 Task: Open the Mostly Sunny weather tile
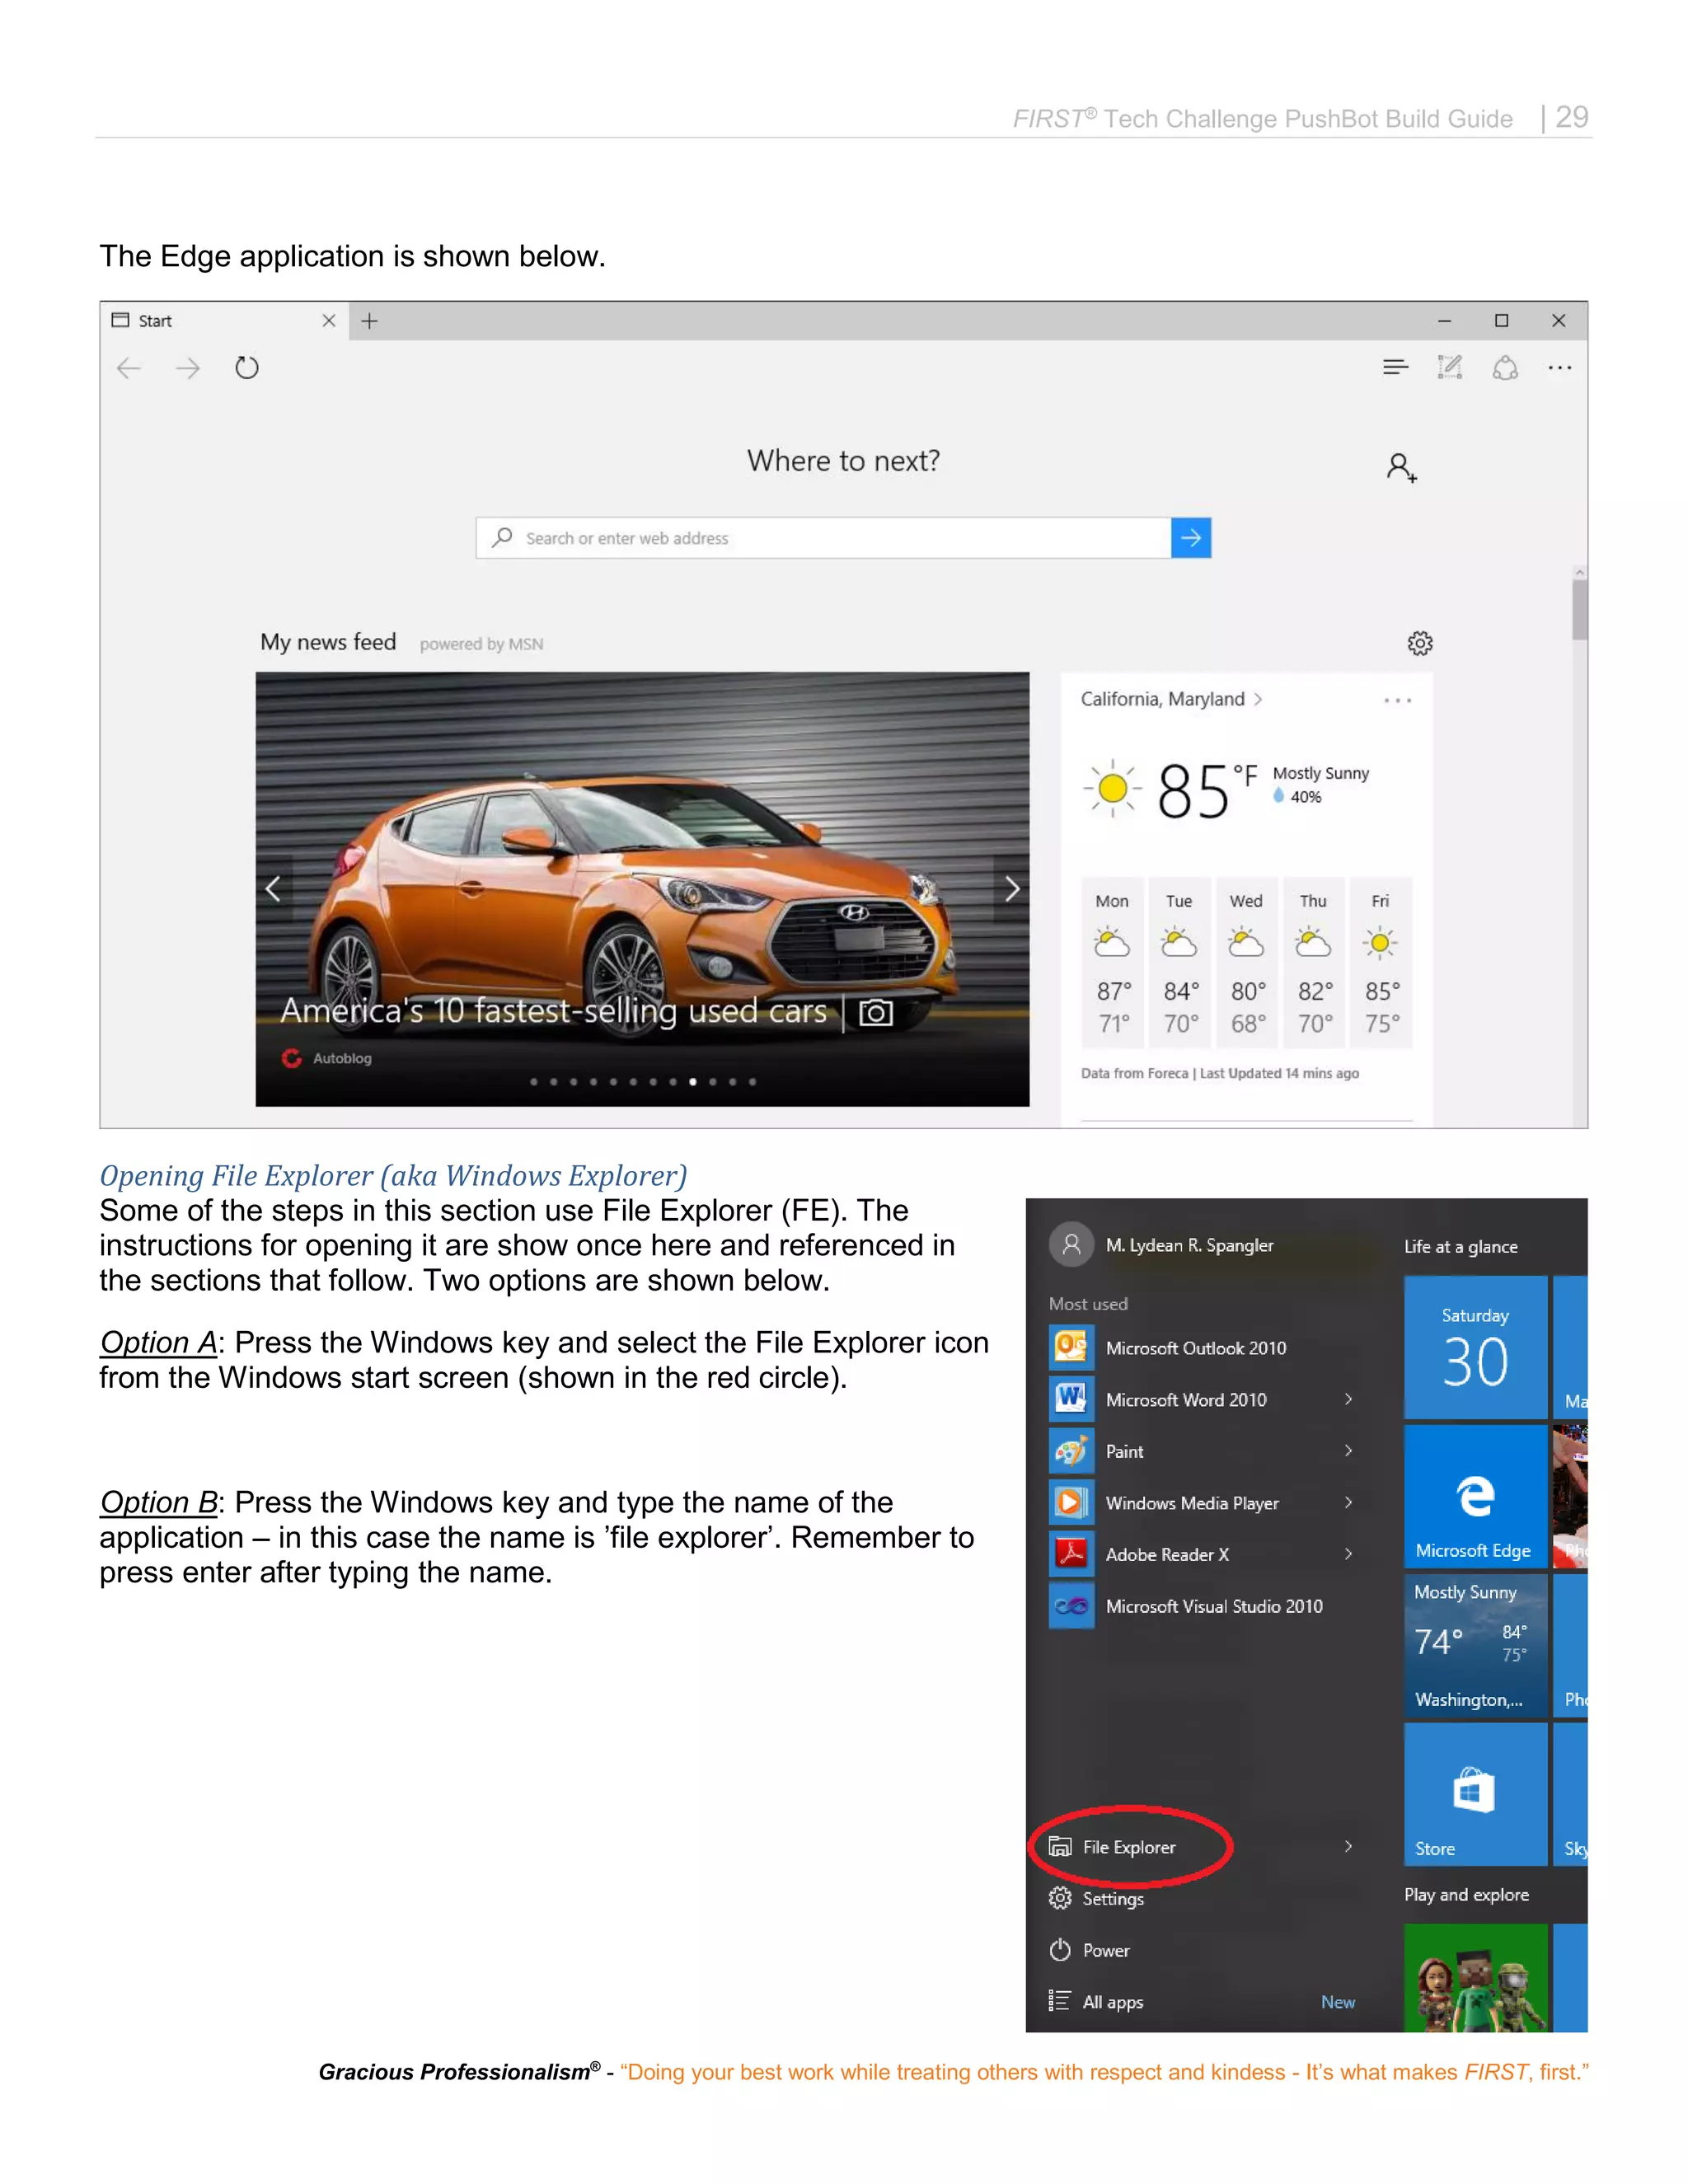tap(1475, 1645)
